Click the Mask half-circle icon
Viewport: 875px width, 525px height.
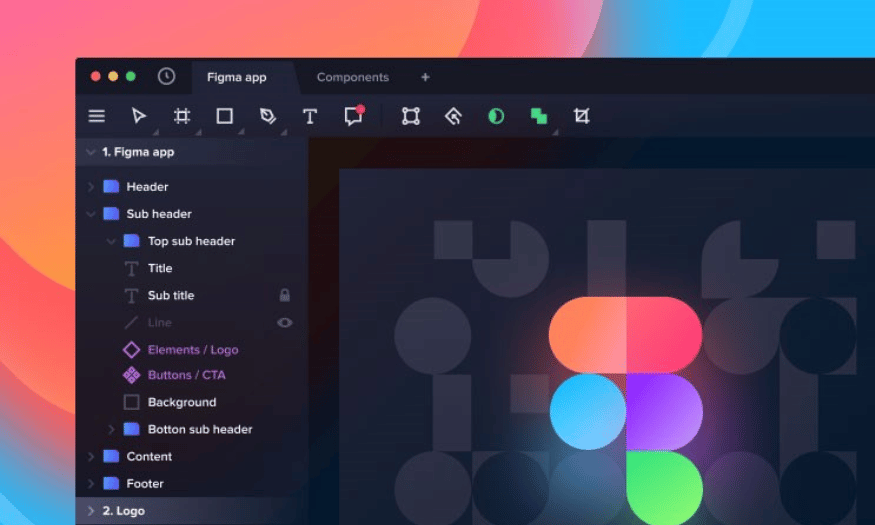[x=496, y=116]
